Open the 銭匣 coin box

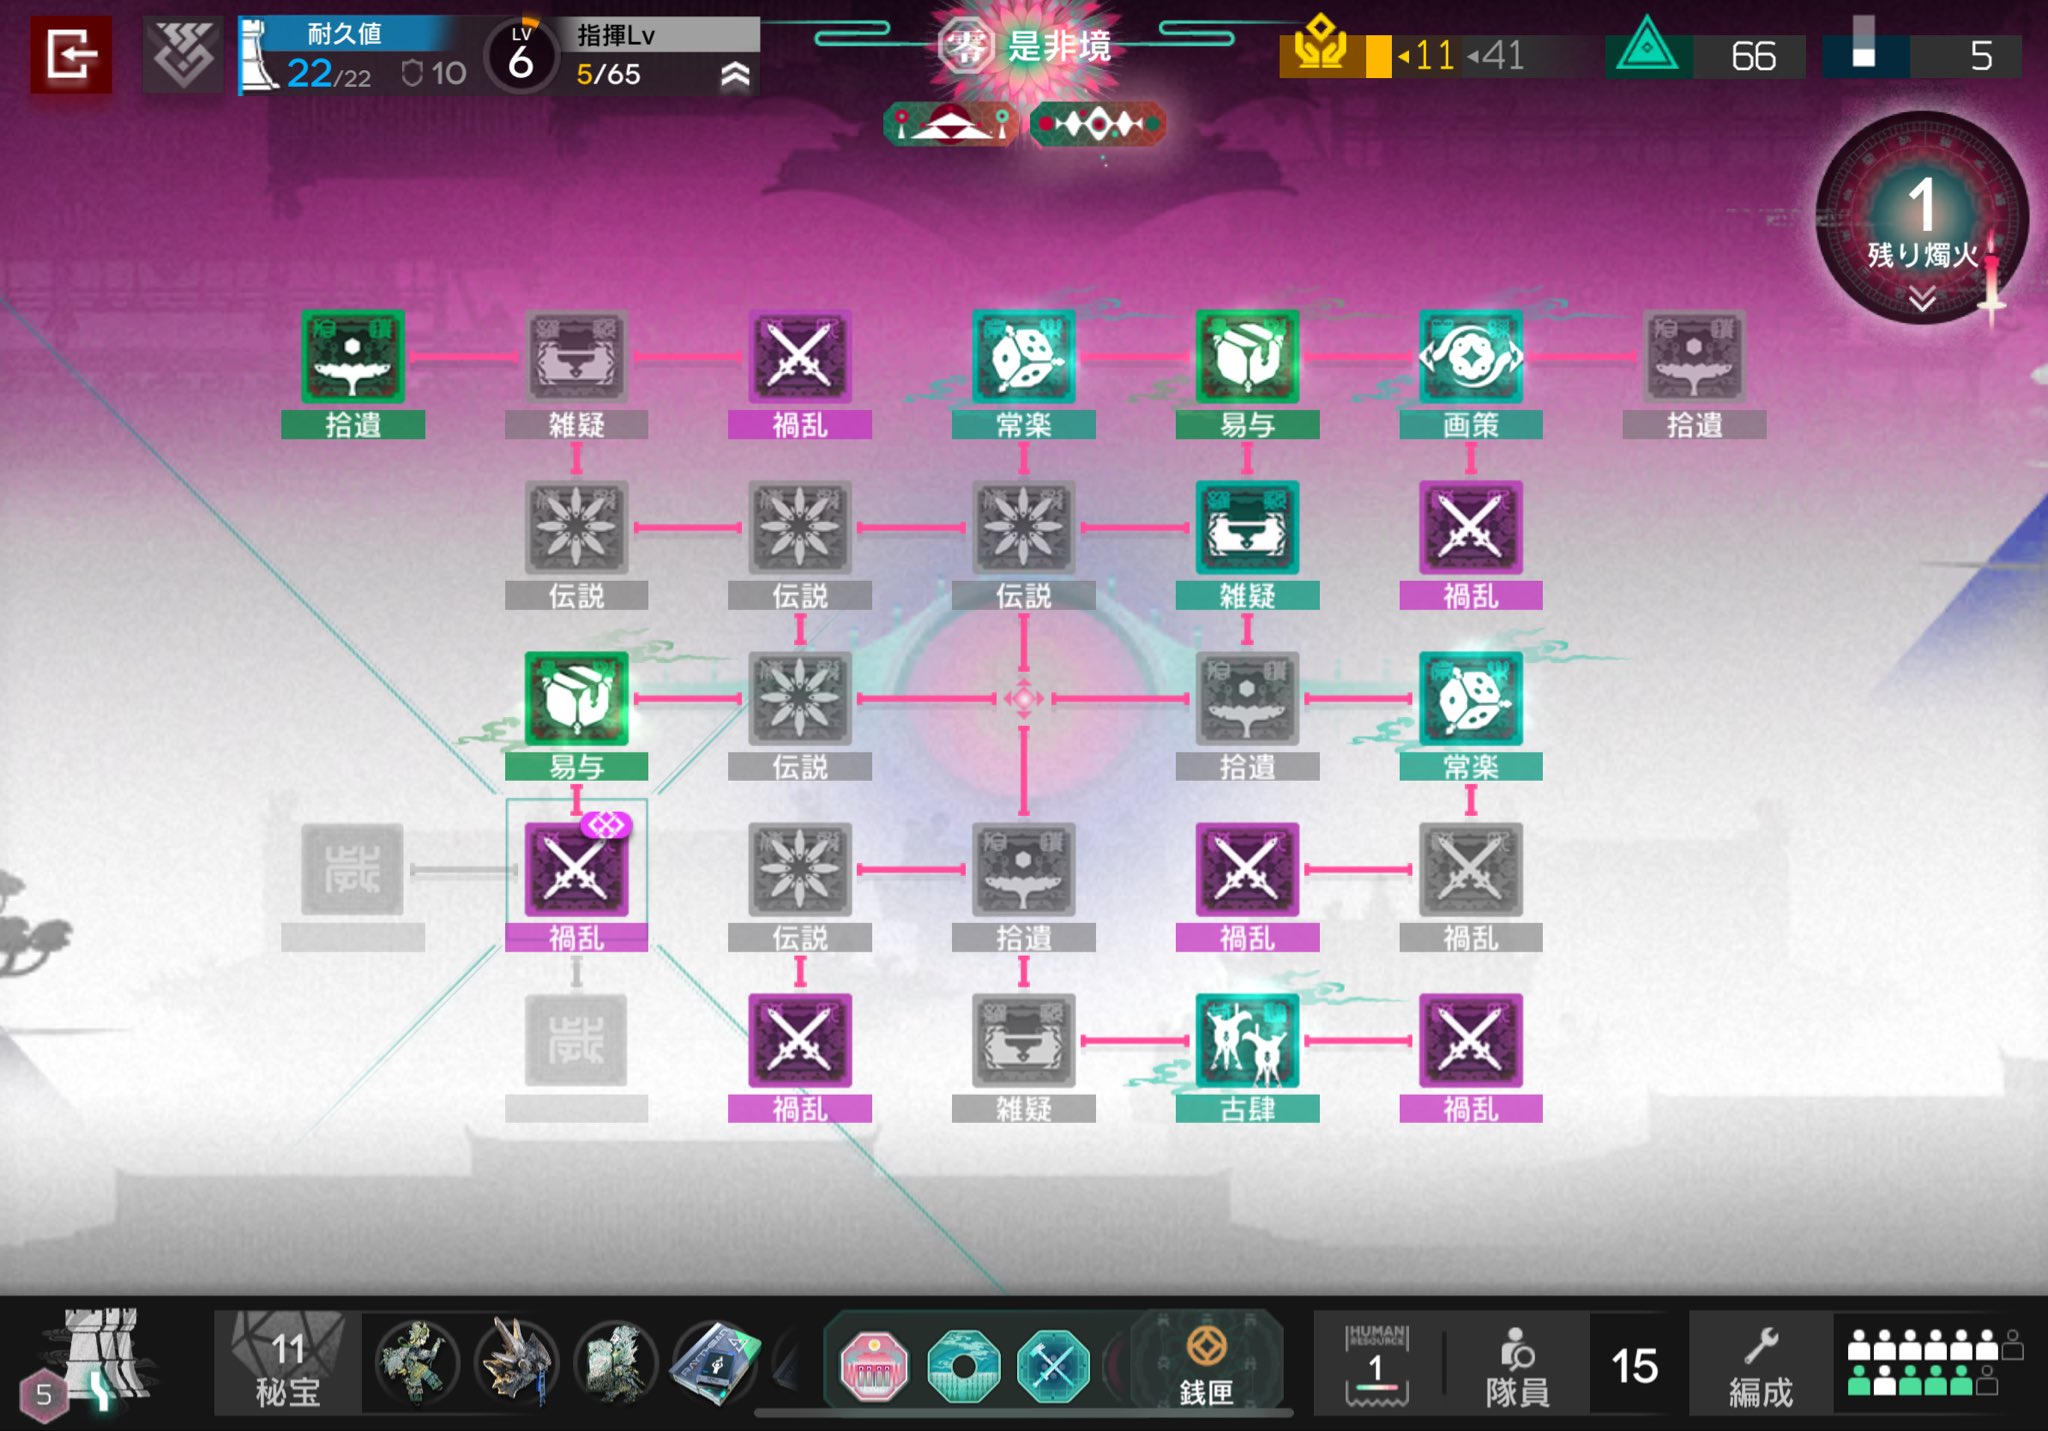click(x=1206, y=1362)
